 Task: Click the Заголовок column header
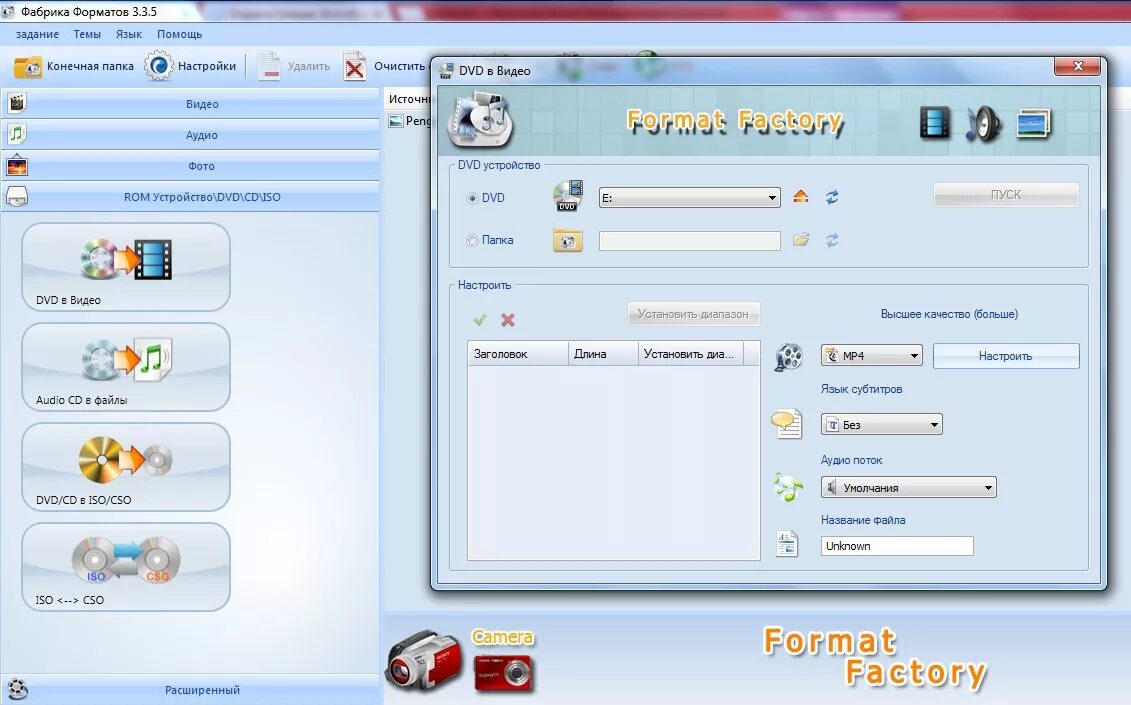(x=518, y=354)
